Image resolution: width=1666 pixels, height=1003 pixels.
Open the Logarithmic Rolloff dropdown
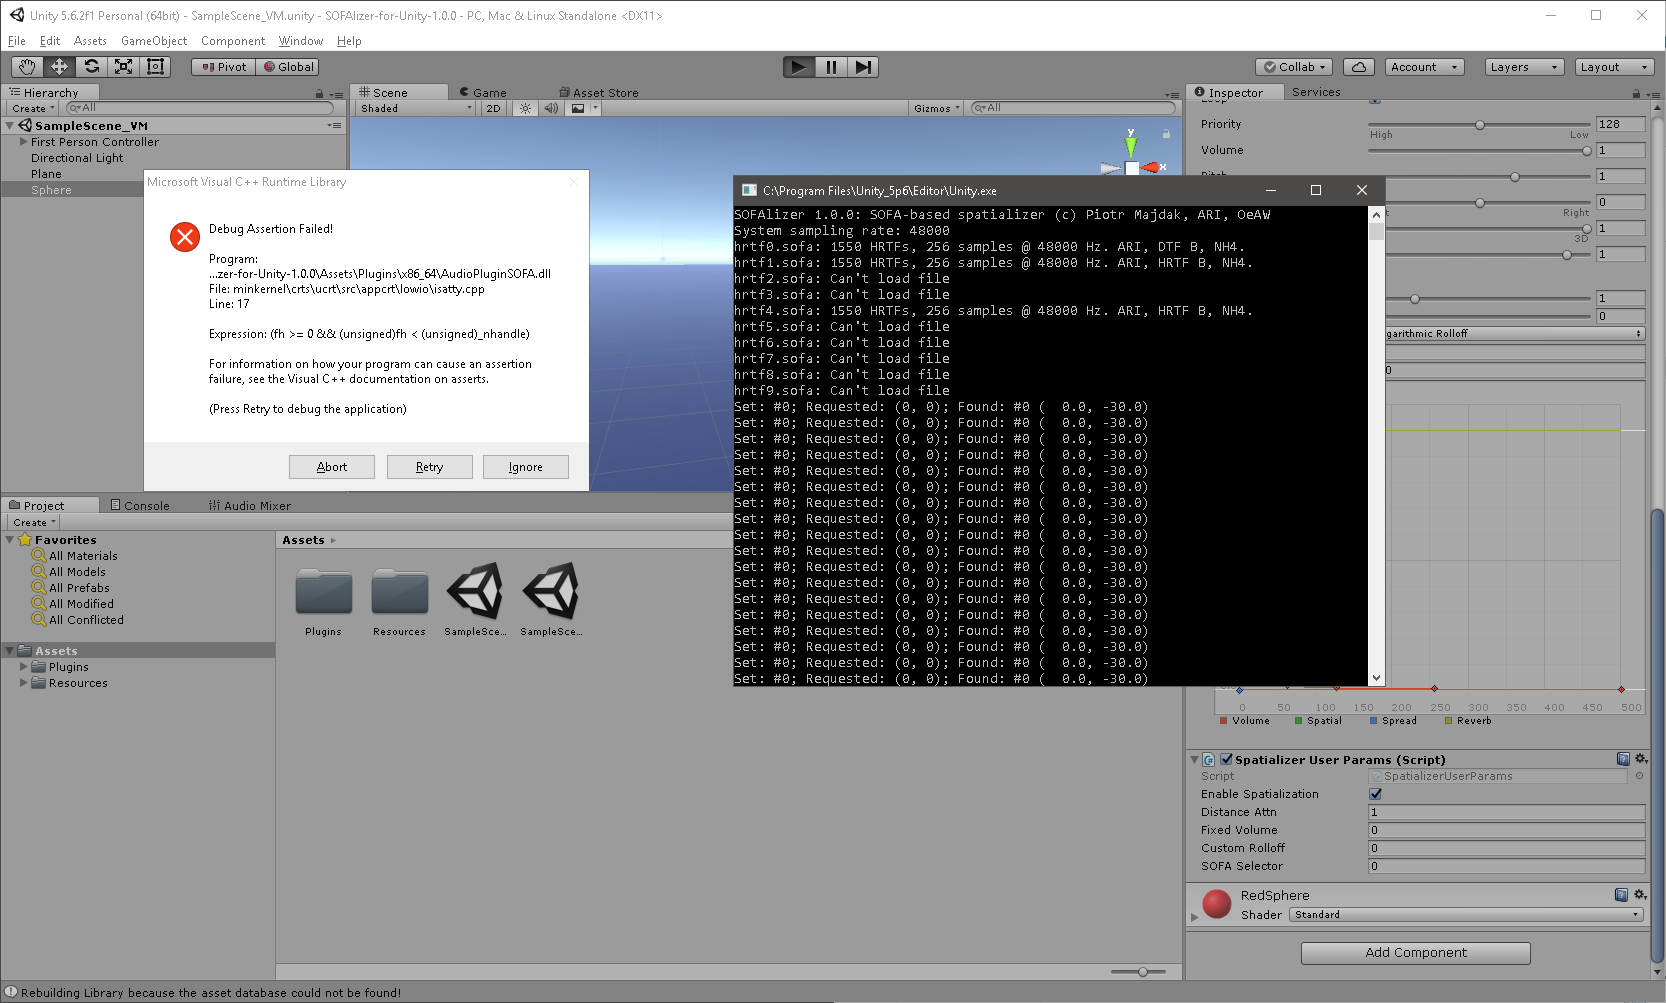pyautogui.click(x=1513, y=333)
